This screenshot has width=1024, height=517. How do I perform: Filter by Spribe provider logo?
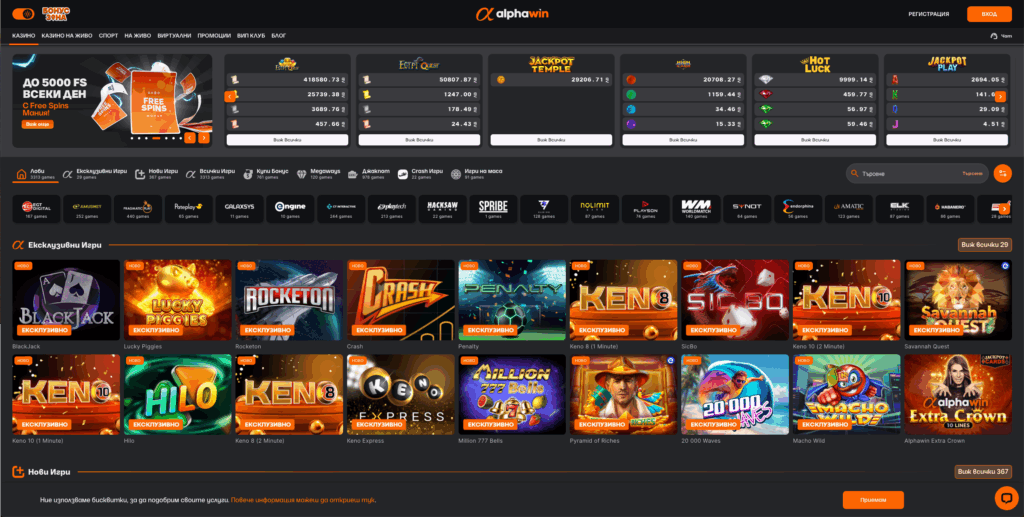pos(492,209)
